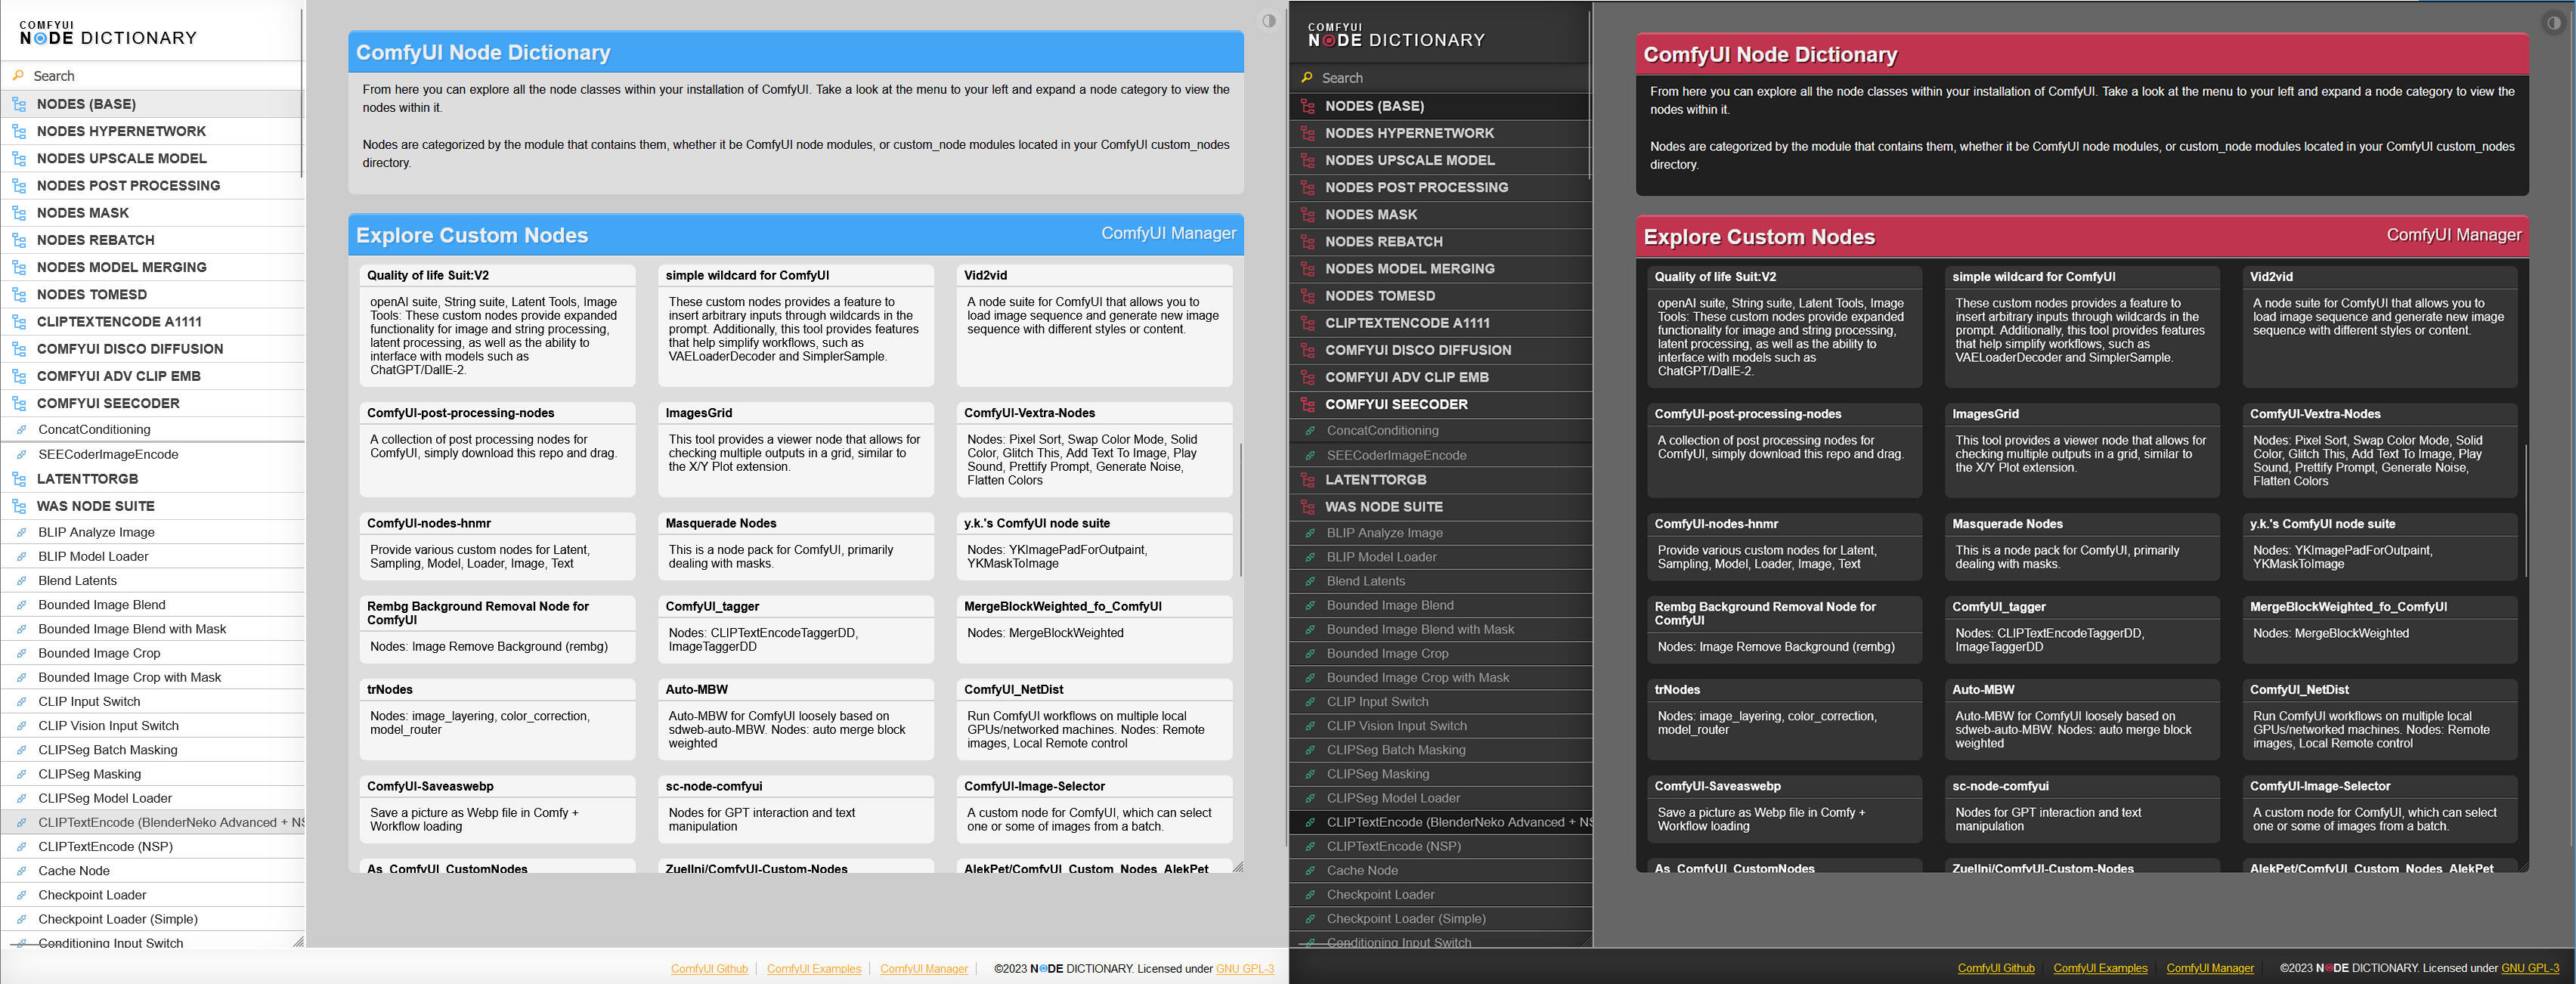Click link icon beside CLIPTextEncode (NSP), dark window
This screenshot has height=984, width=2576.
coord(1310,846)
